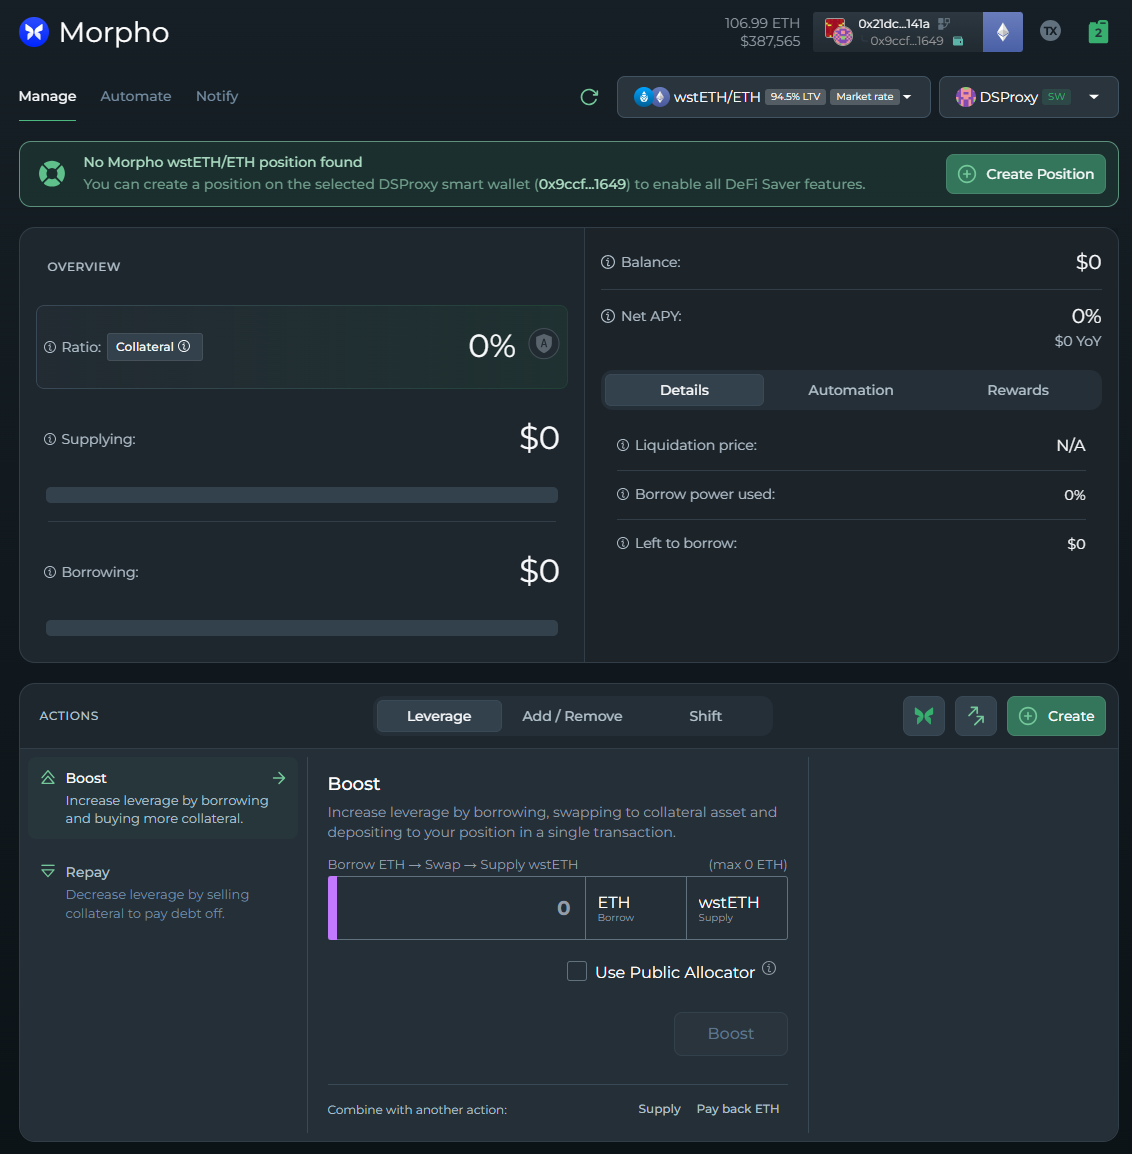Click the diverging arrows icon in Actions
The image size is (1132, 1154).
click(975, 716)
